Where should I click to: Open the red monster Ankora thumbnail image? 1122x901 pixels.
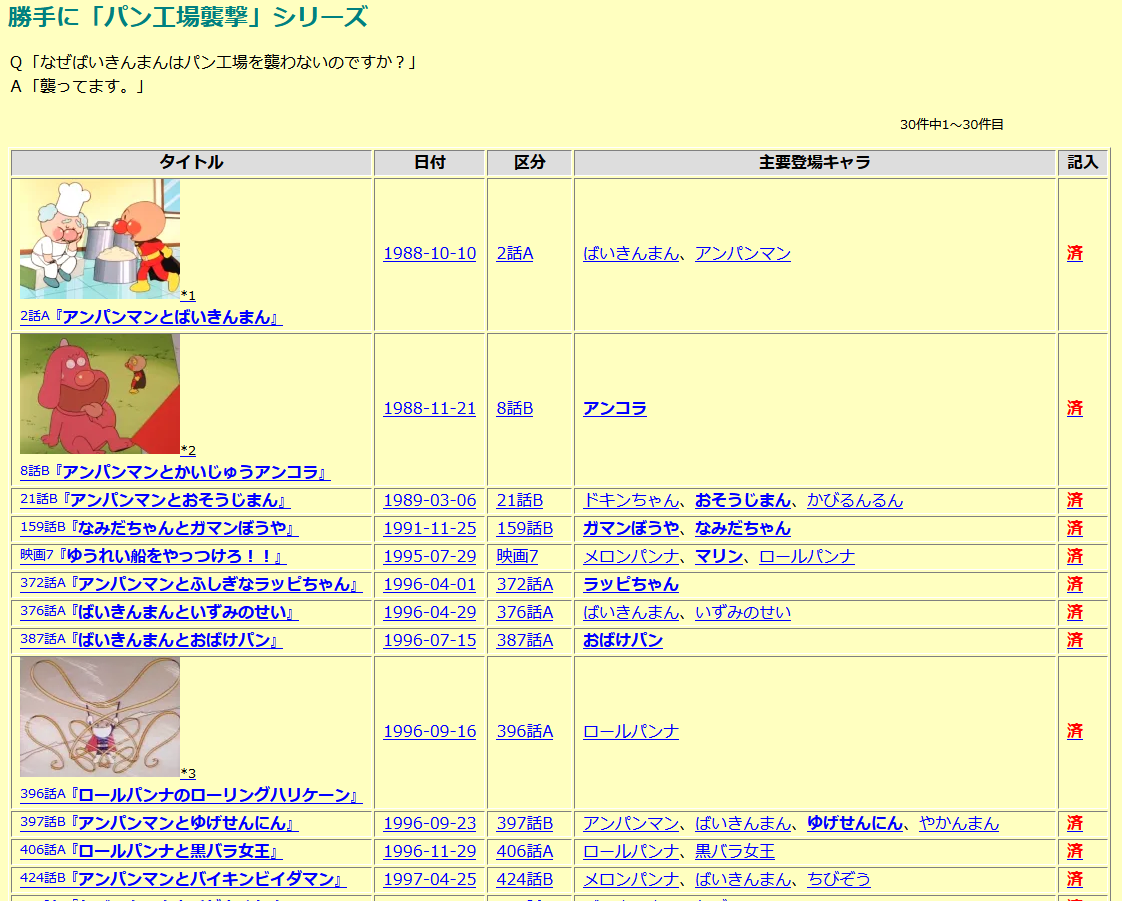click(x=100, y=394)
